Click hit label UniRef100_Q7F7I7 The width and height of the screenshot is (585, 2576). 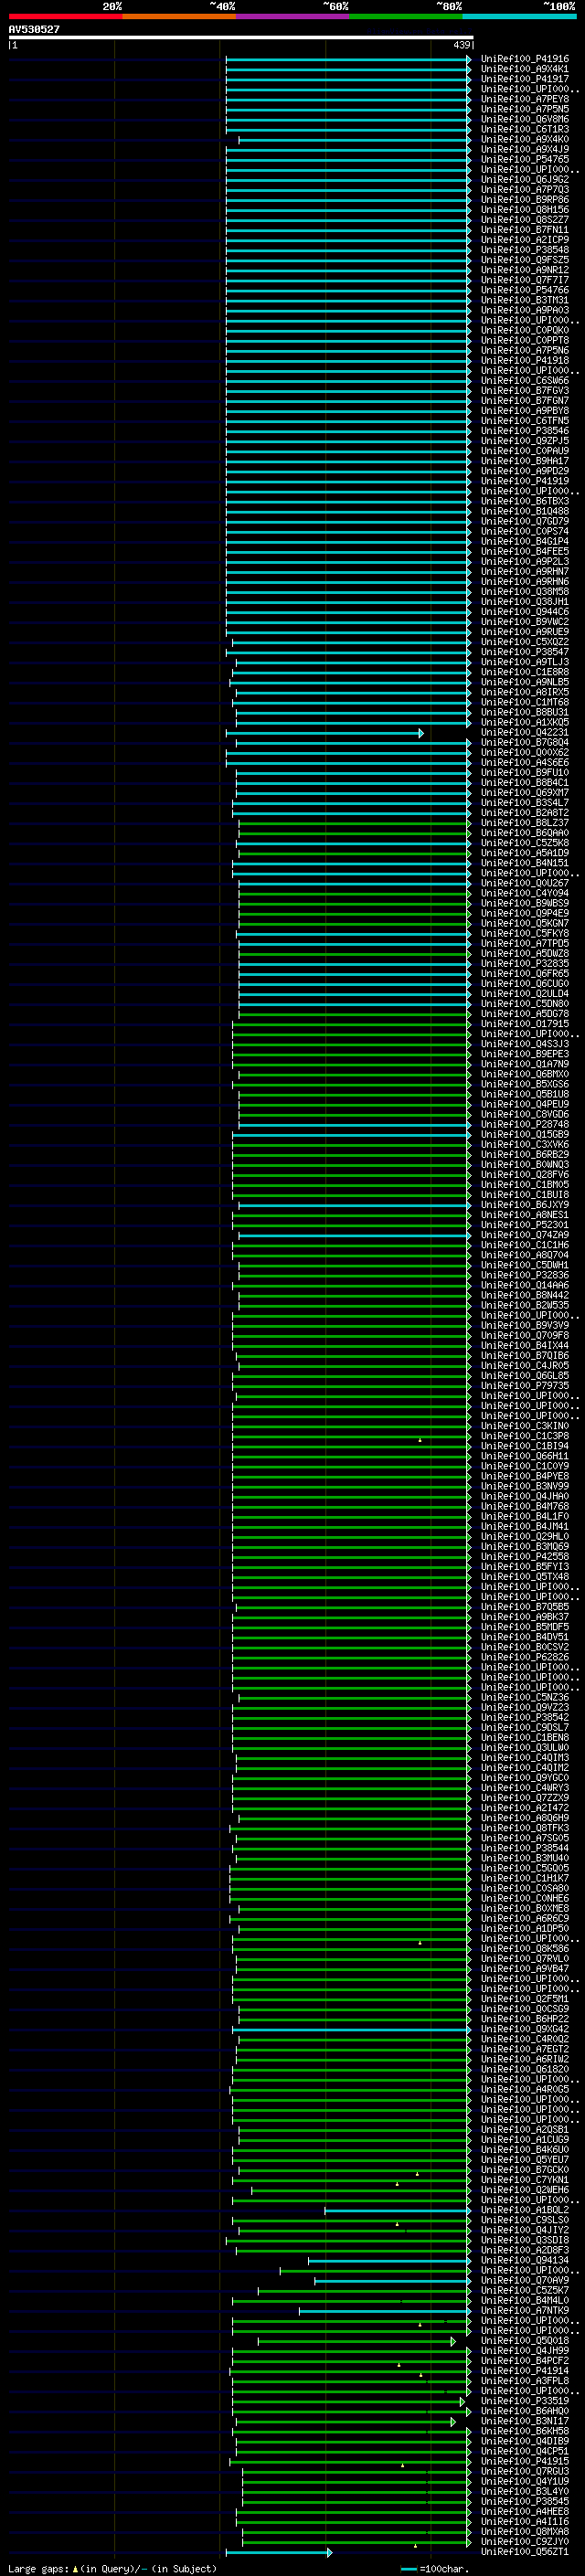524,280
